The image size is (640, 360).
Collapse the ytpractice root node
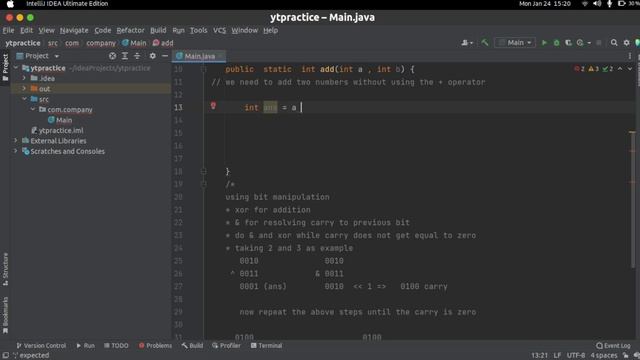[x=16, y=68]
